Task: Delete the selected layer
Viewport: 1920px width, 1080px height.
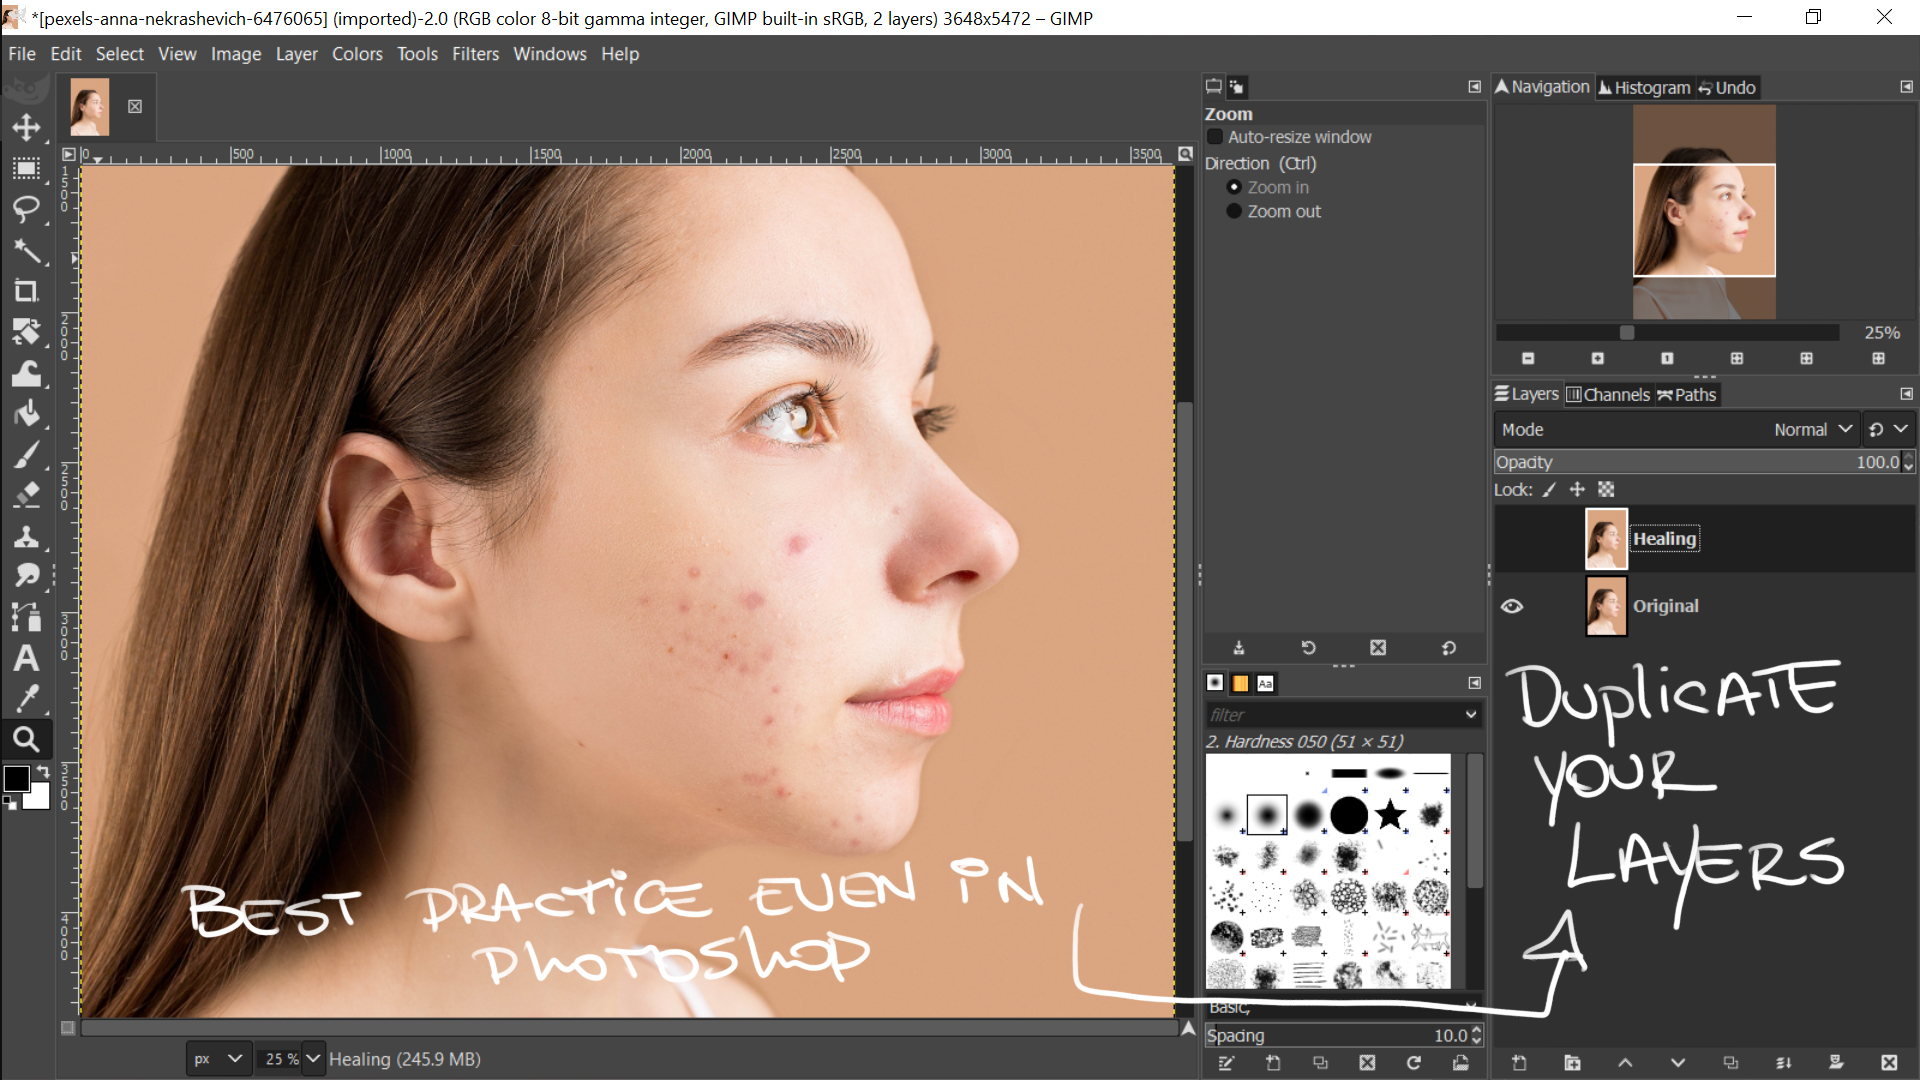Action: [x=1888, y=1063]
